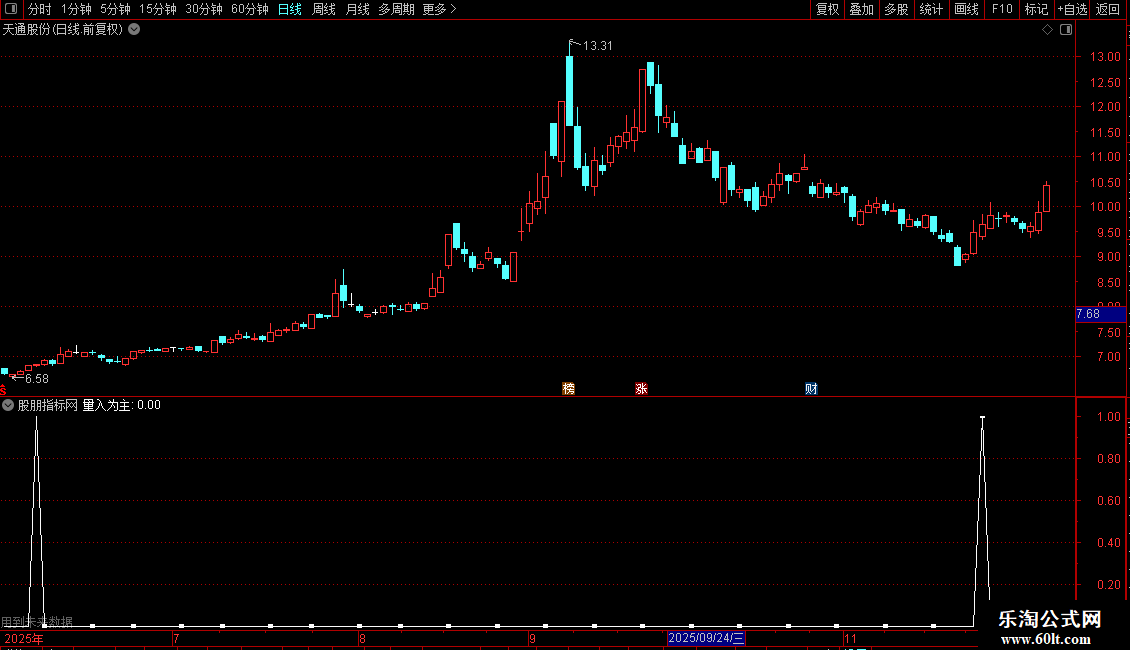Select the 30分钟 period tab
The image size is (1130, 650).
point(203,9)
